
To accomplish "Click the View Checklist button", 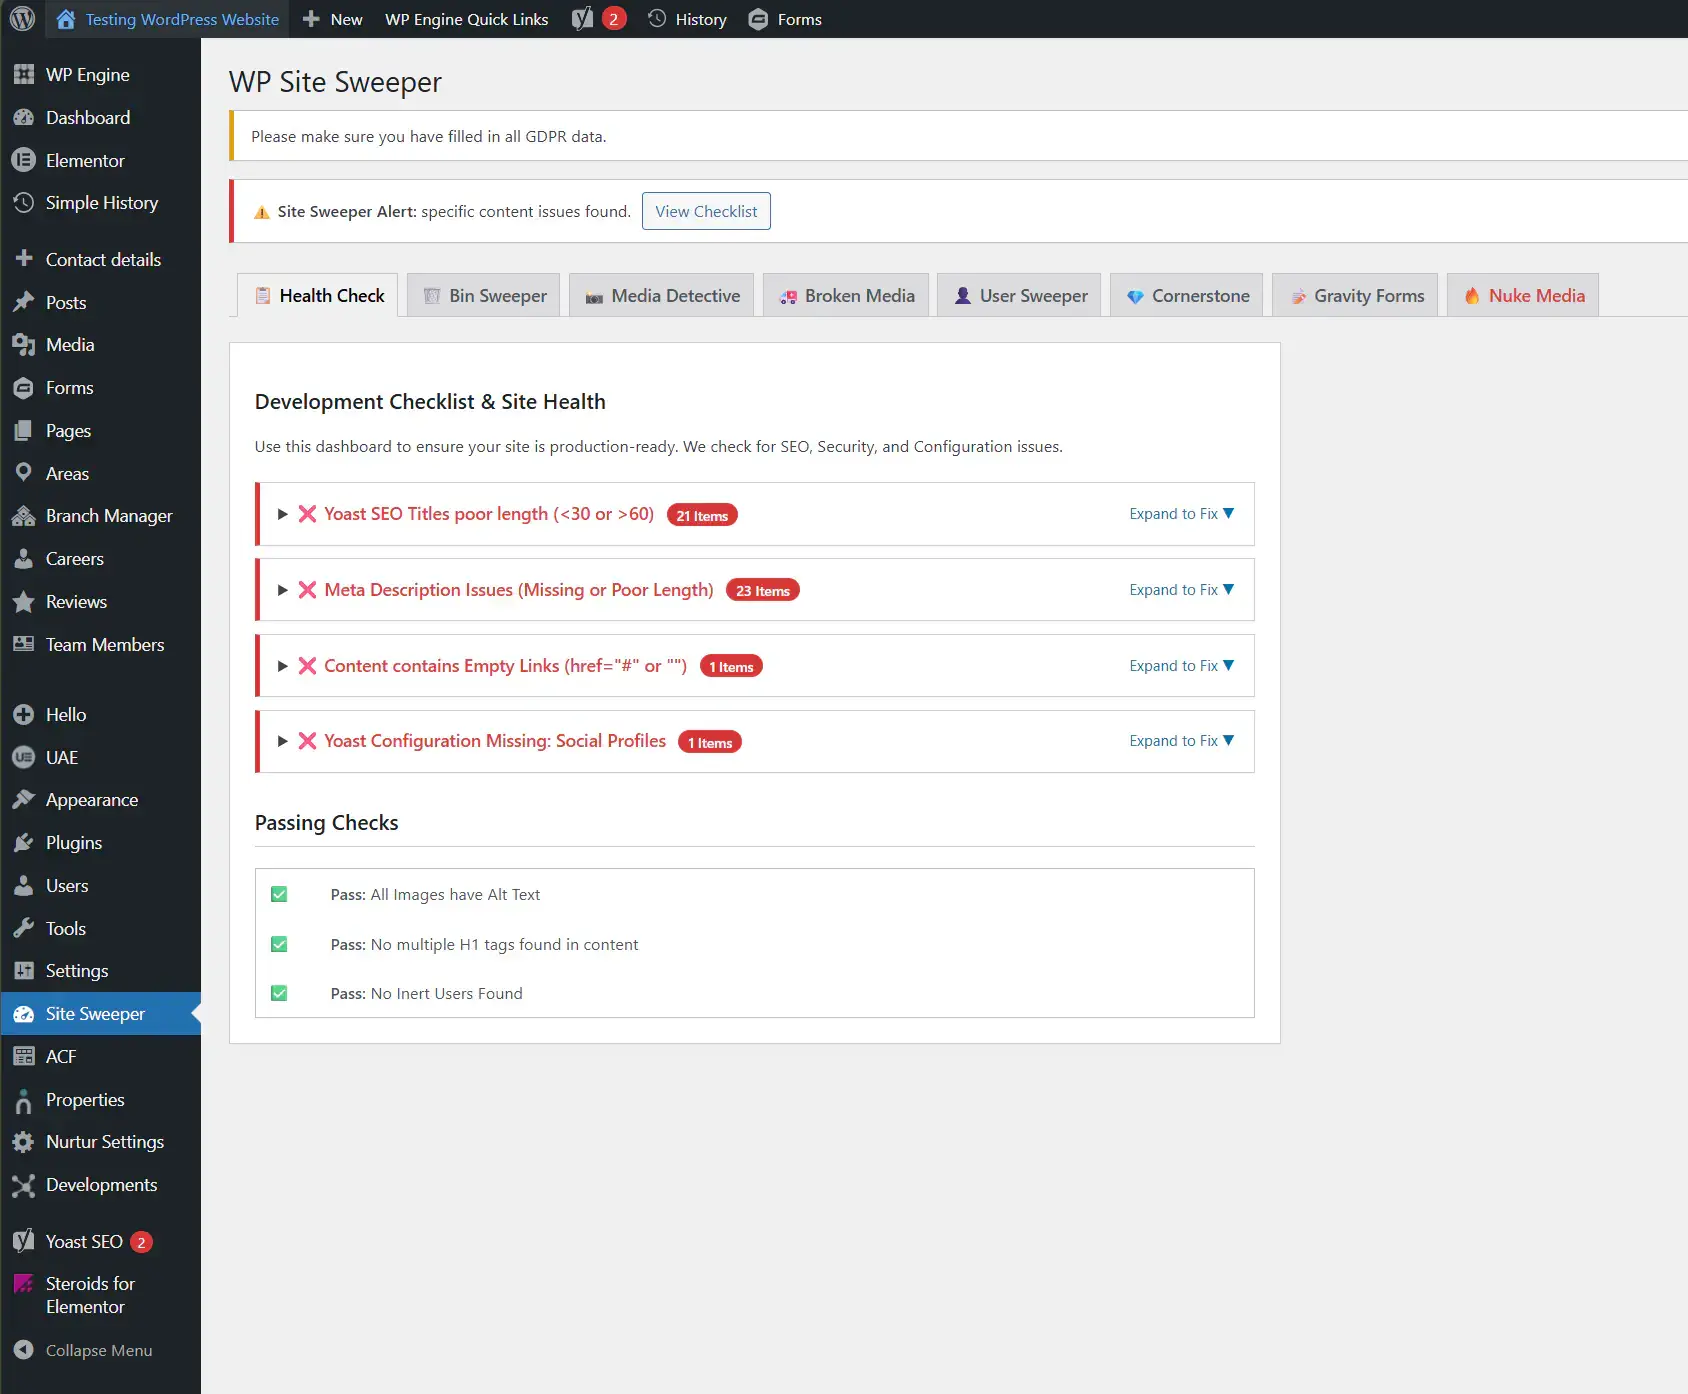I will [x=706, y=211].
